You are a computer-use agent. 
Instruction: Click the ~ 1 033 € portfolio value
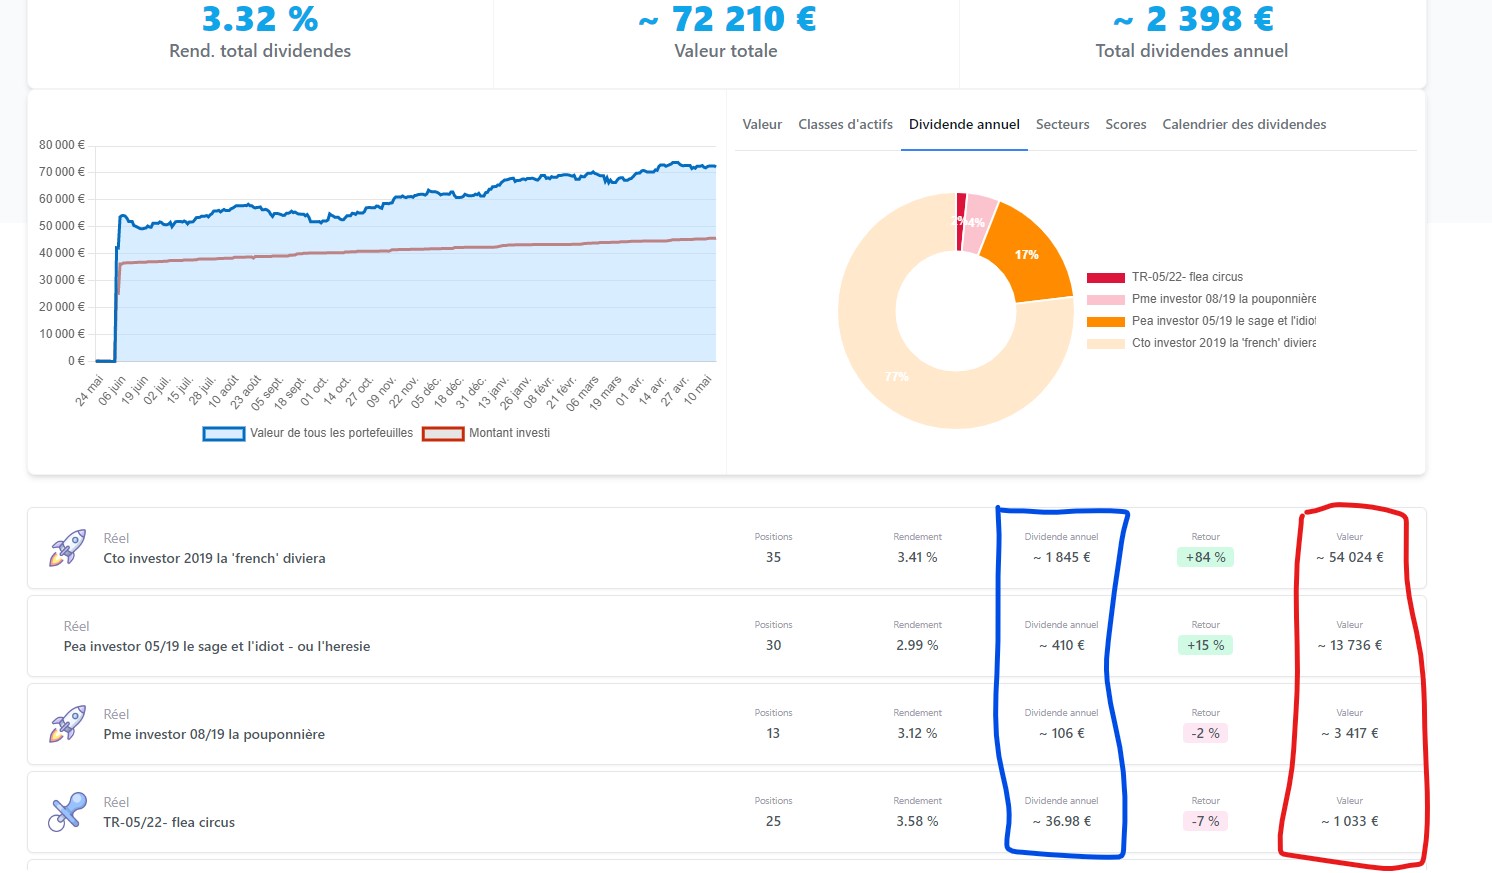pyautogui.click(x=1350, y=821)
